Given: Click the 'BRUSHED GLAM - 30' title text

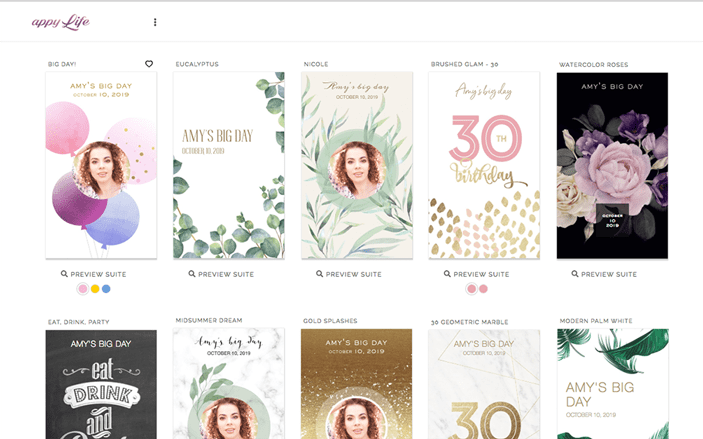Looking at the screenshot, I should coord(464,64).
